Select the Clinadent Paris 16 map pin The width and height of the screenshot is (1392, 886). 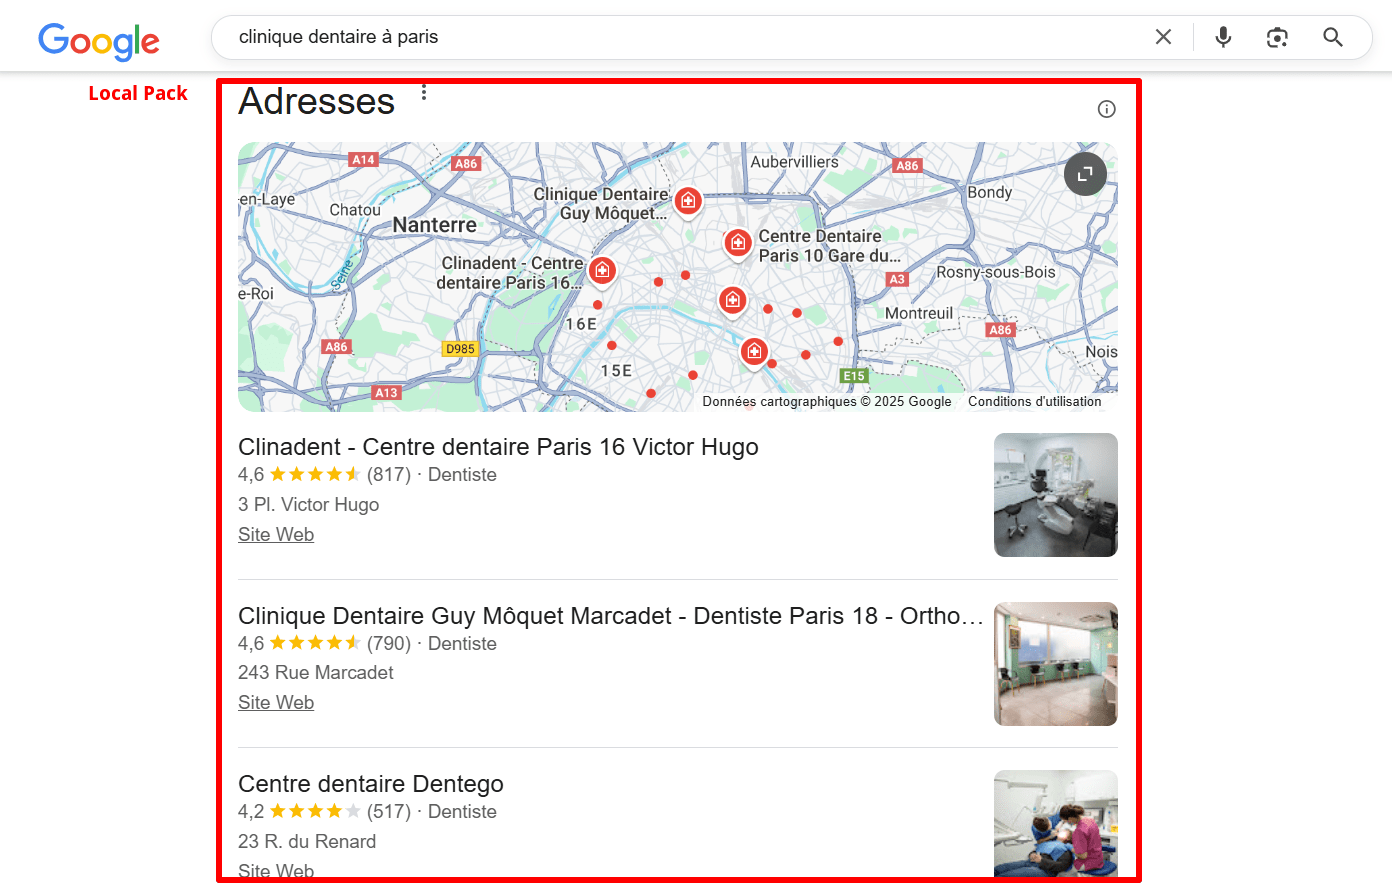point(602,270)
